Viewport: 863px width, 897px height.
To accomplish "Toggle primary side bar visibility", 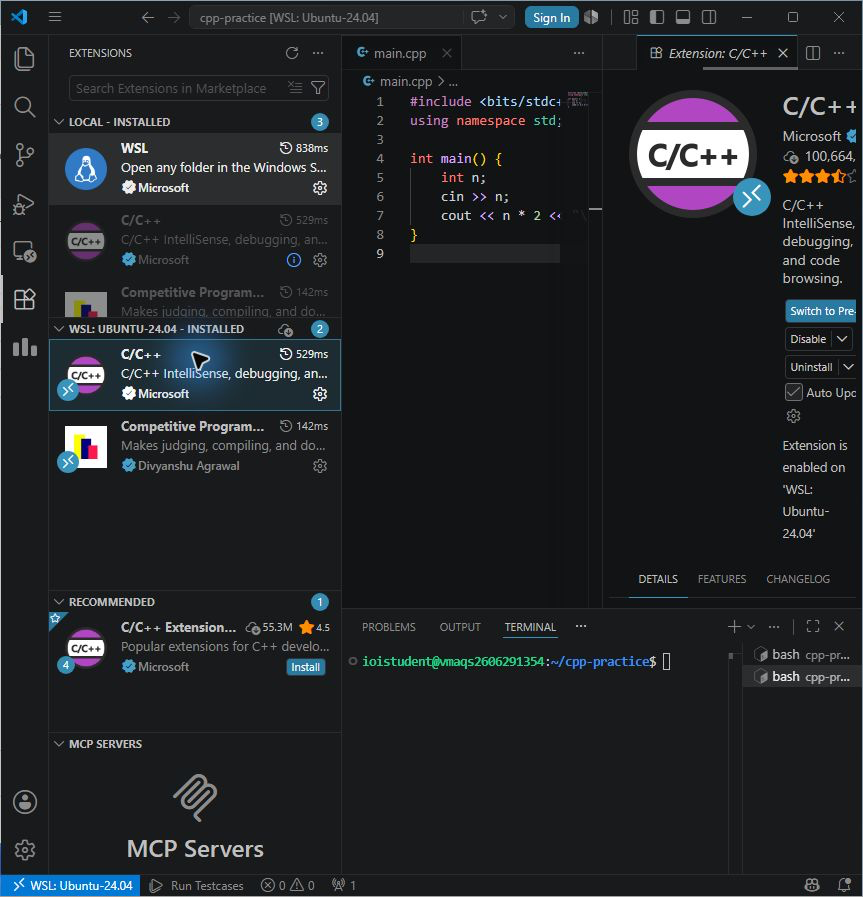I will coord(657,17).
